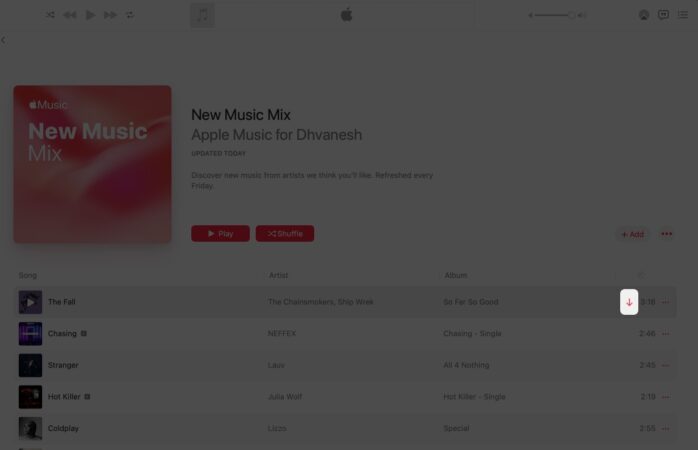Select the song title Stranger
This screenshot has height=450, width=698.
click(x=63, y=365)
